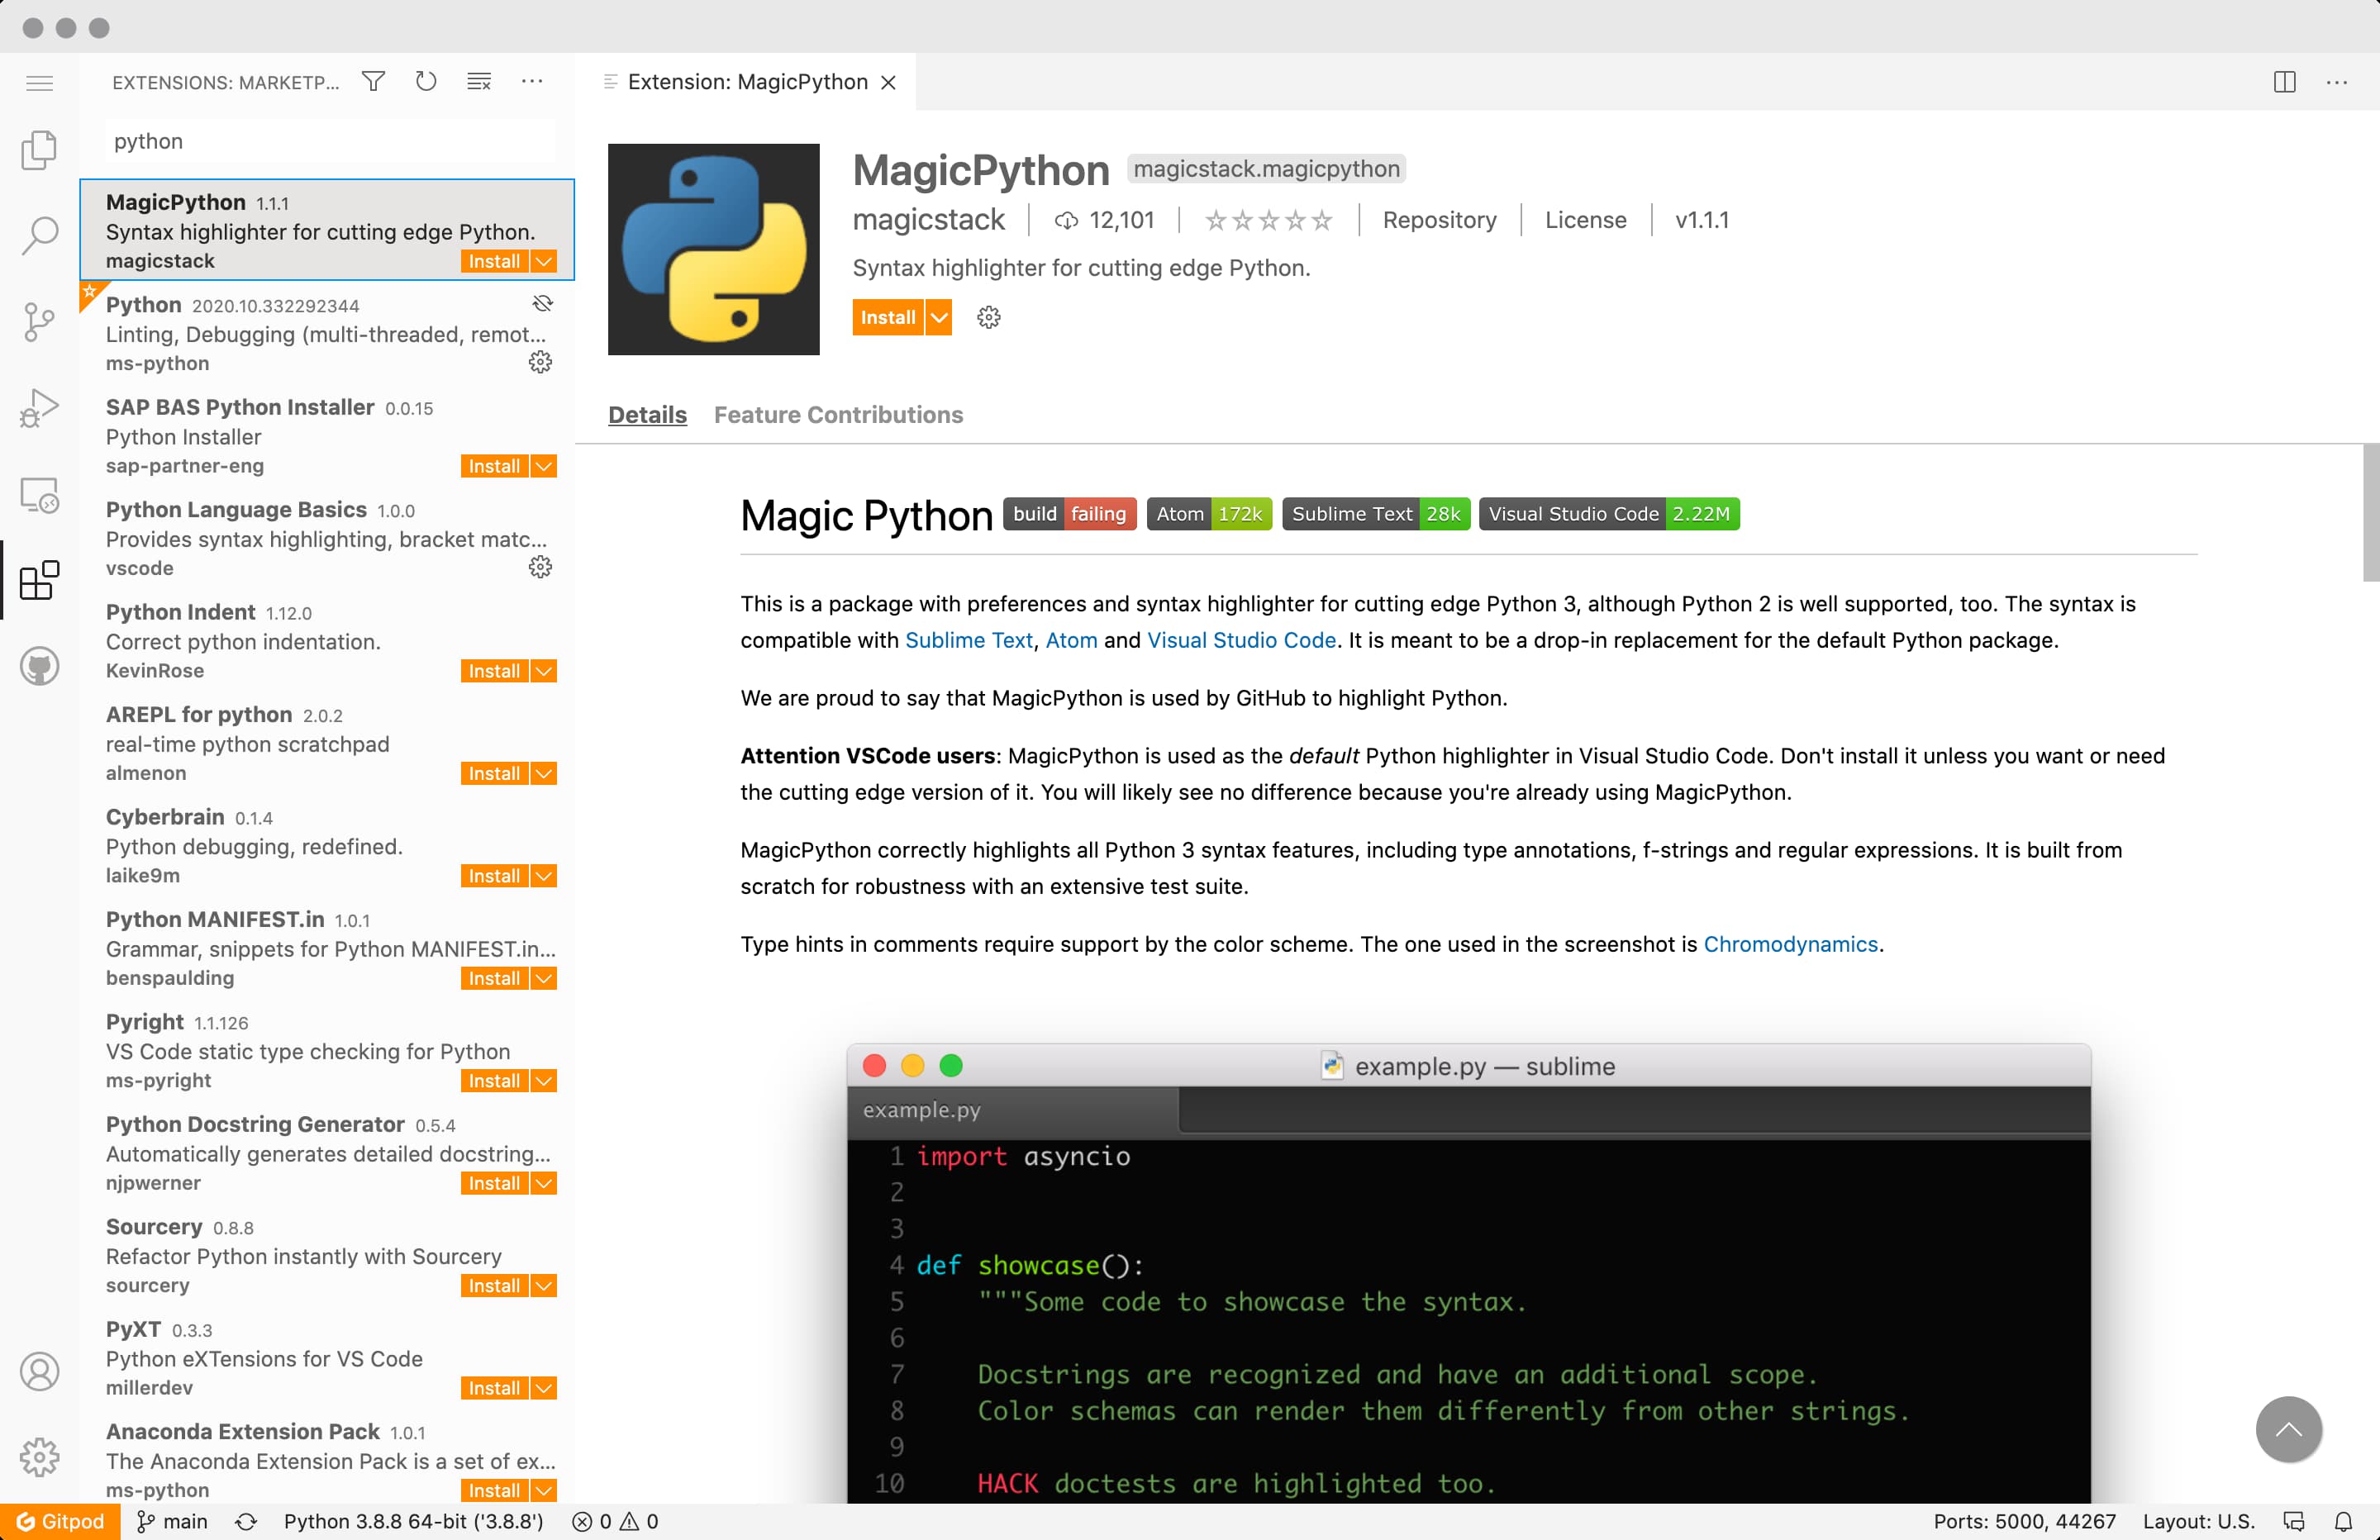Install the PyXT extension

(x=494, y=1389)
